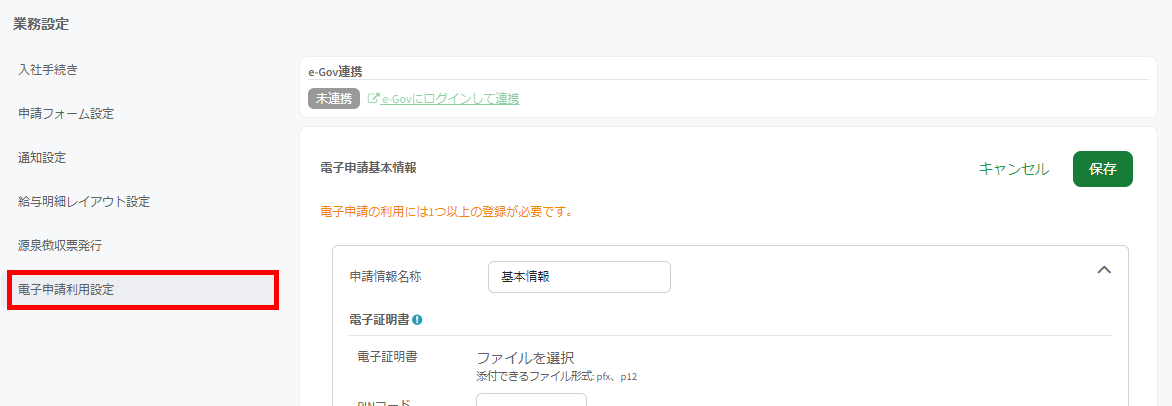Image resolution: width=1172 pixels, height=406 pixels.
Task: Select 源泉徴収票発行 in the sidebar
Action: point(60,245)
